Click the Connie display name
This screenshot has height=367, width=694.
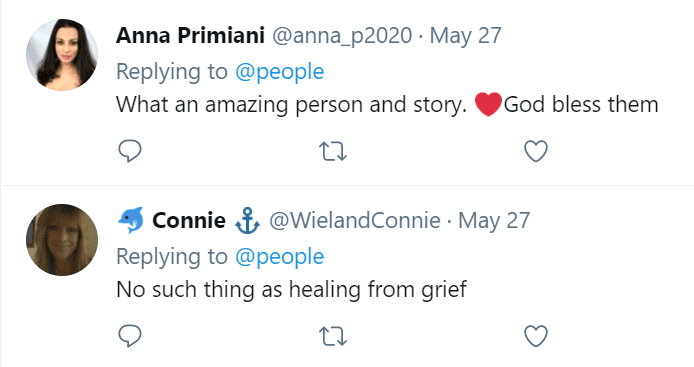coord(189,220)
